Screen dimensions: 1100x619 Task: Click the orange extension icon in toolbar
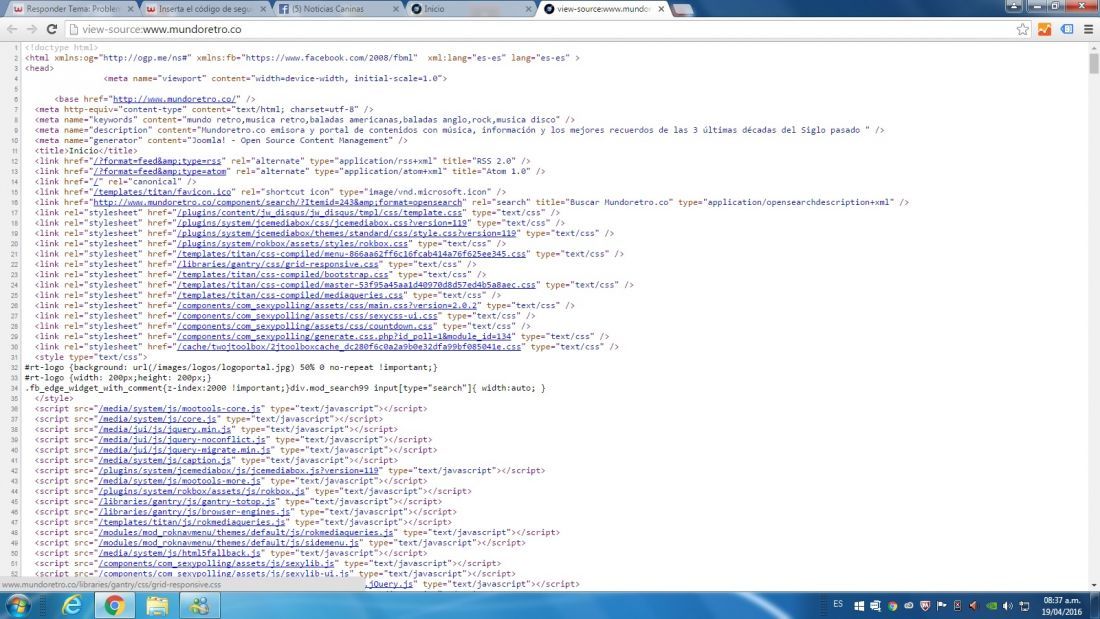(x=1045, y=29)
